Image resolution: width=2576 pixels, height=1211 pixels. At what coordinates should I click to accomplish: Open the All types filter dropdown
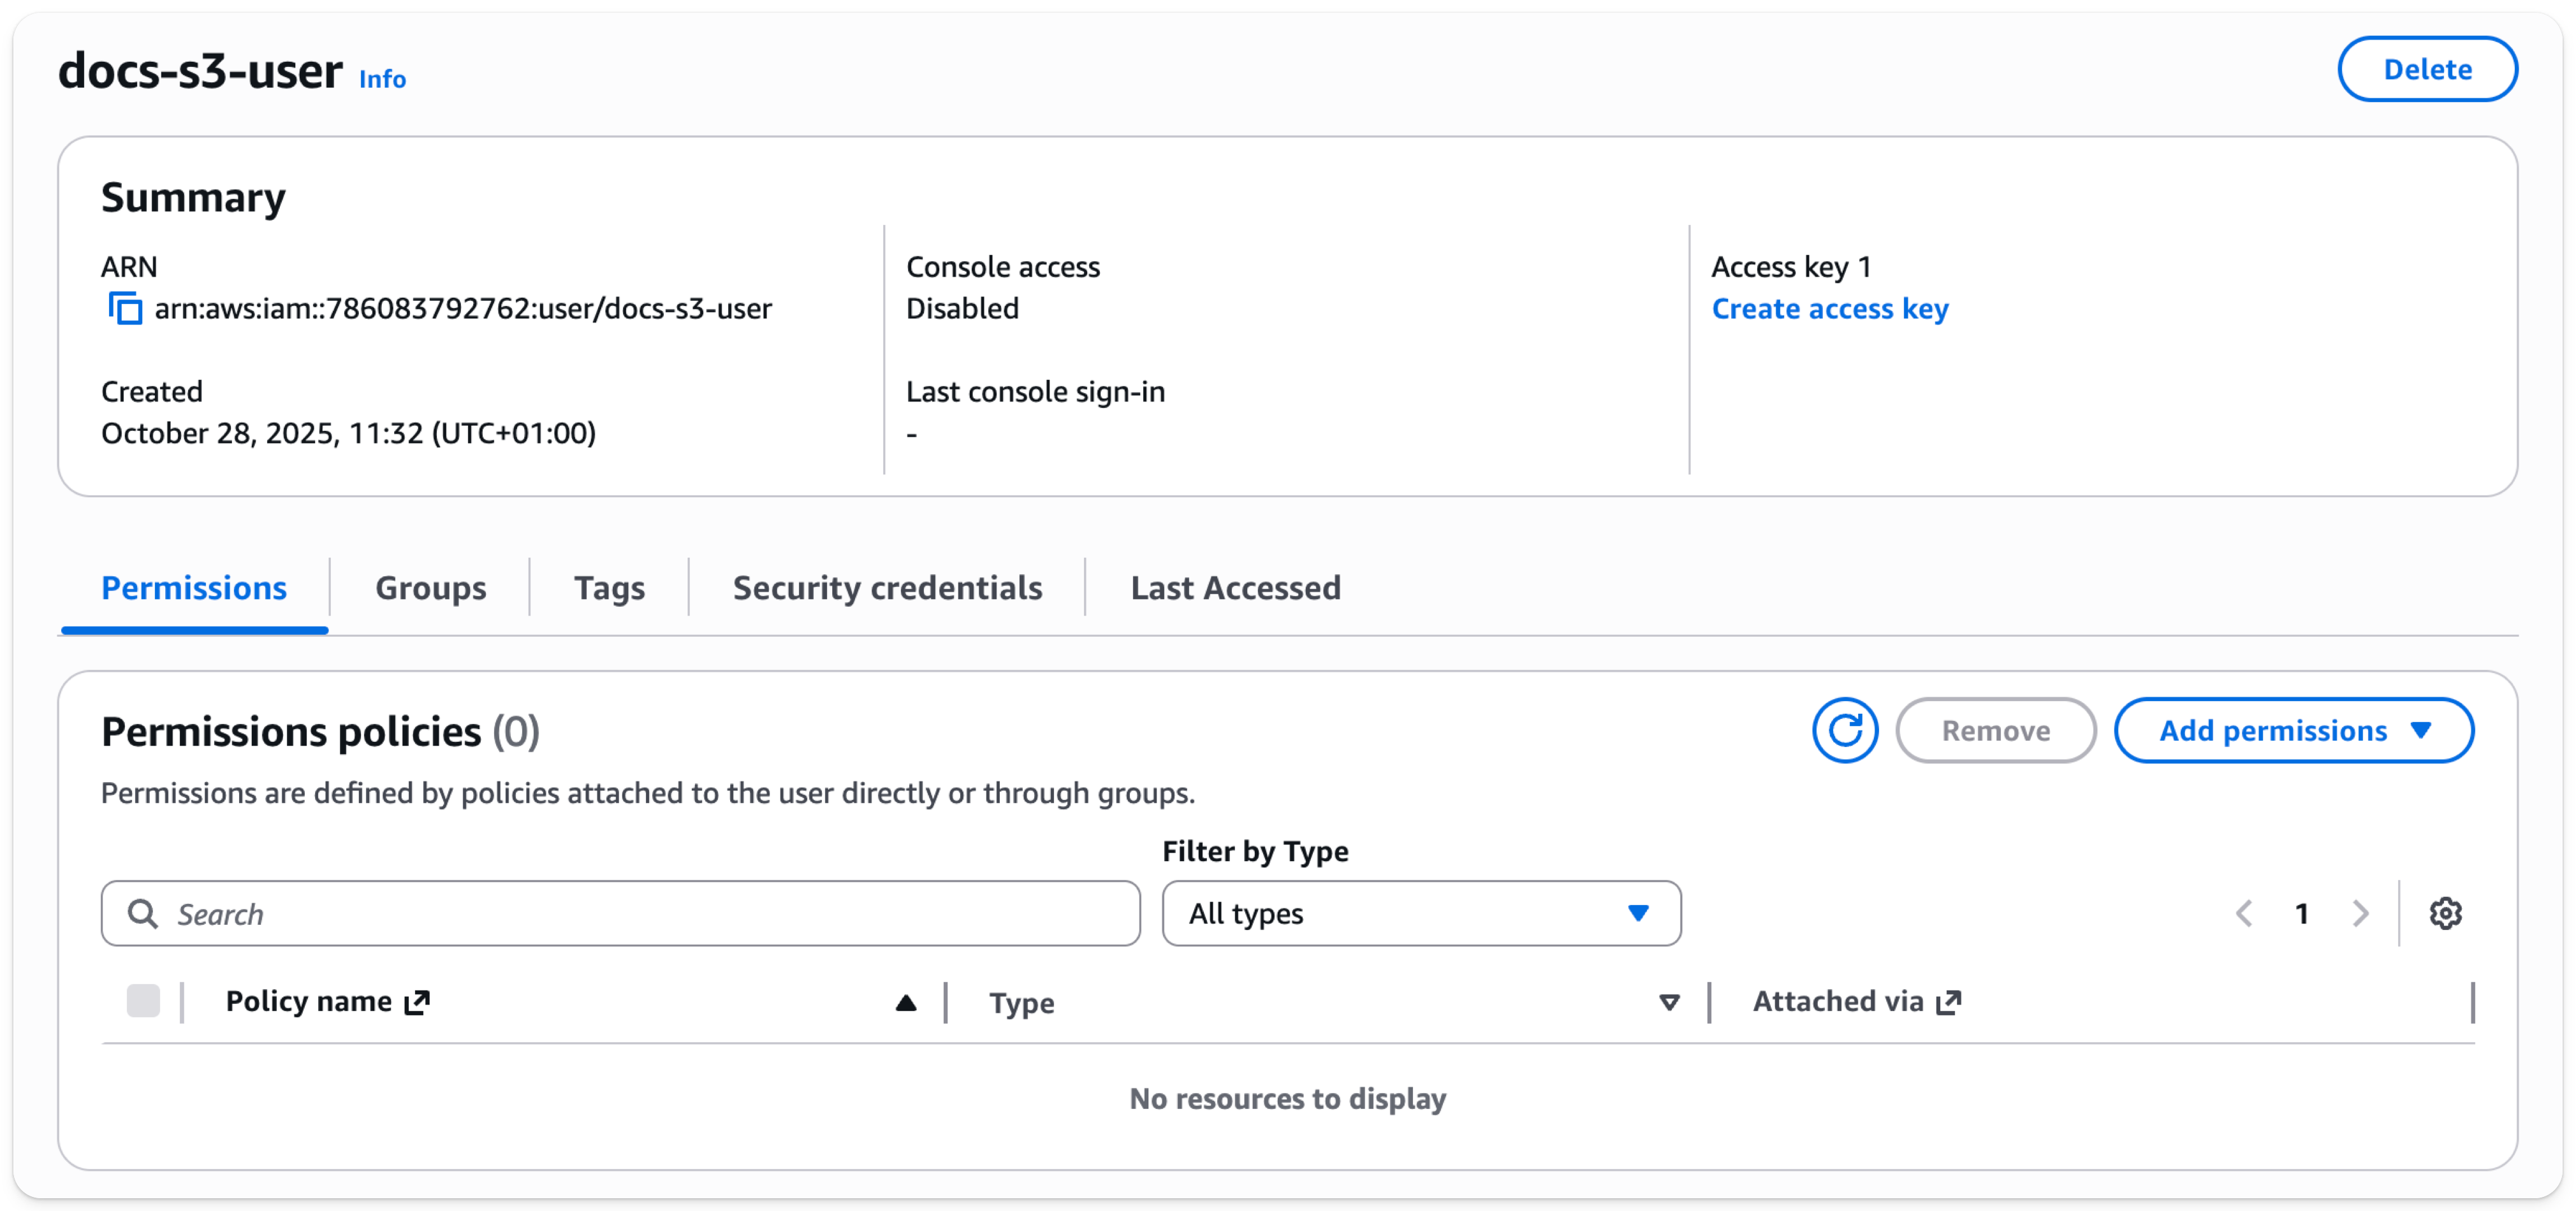pyautogui.click(x=1420, y=913)
